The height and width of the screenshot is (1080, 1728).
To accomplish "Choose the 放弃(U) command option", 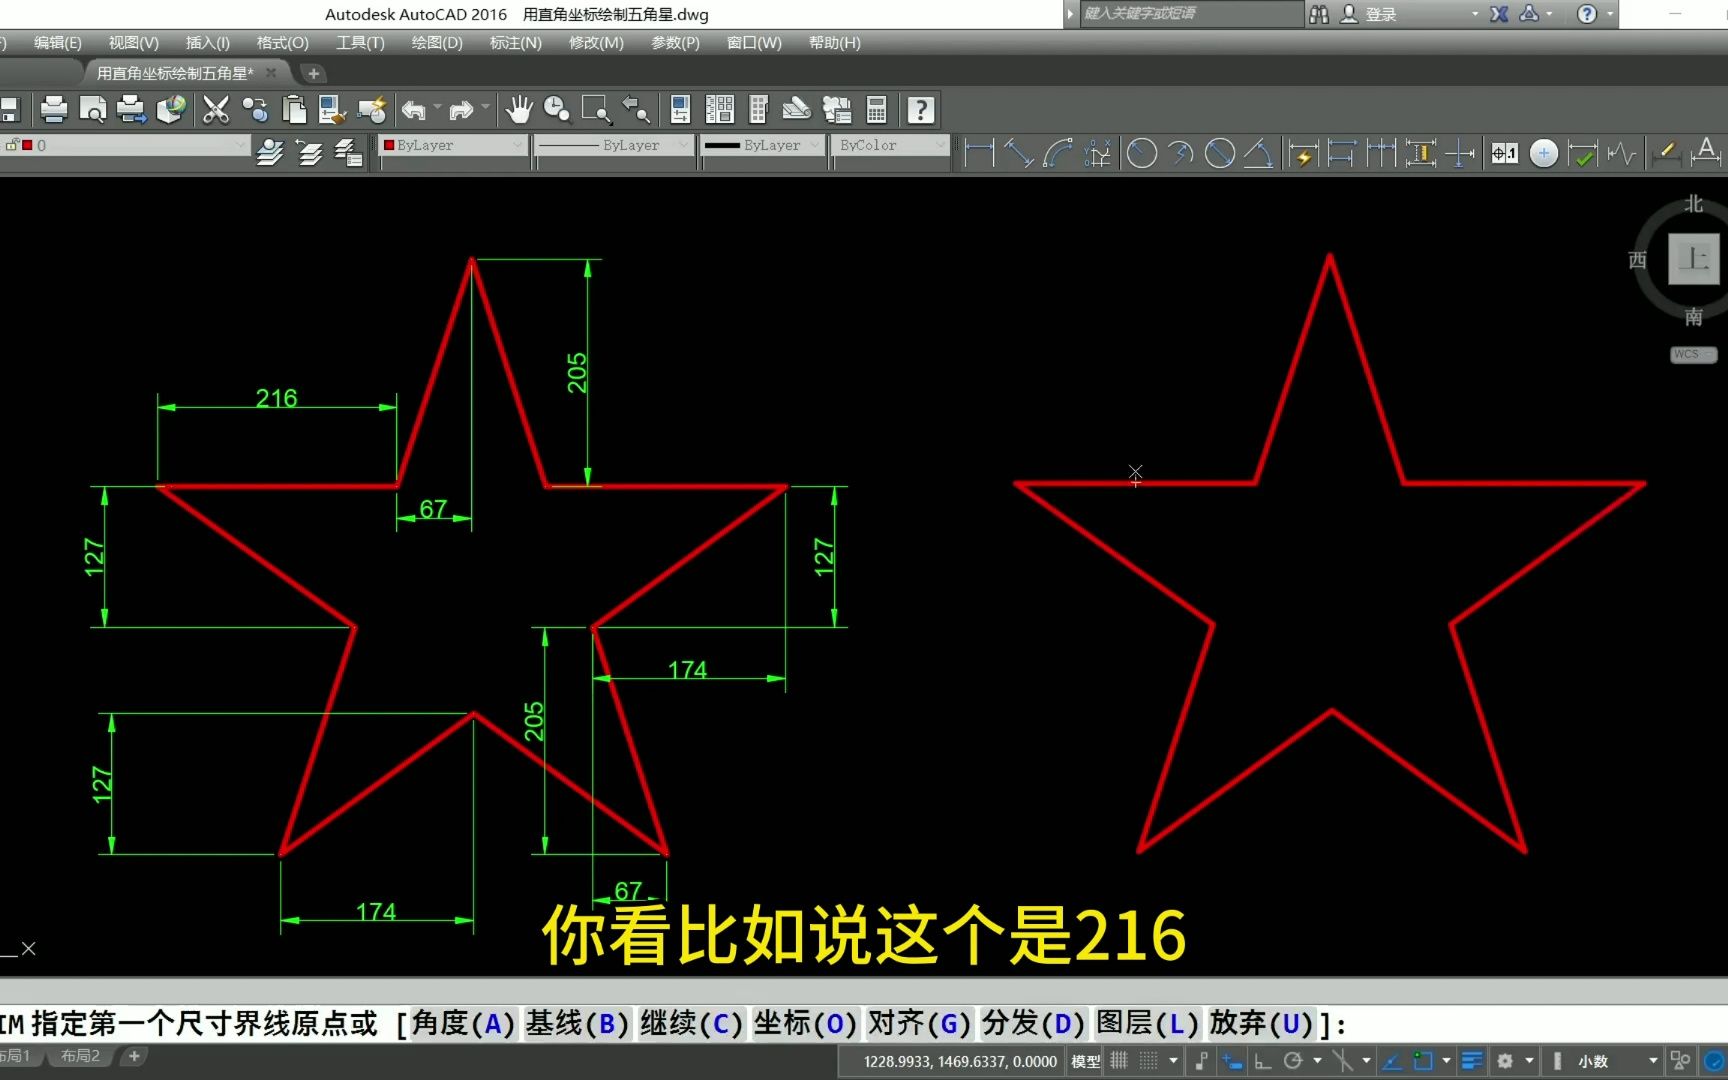I will point(1260,1024).
